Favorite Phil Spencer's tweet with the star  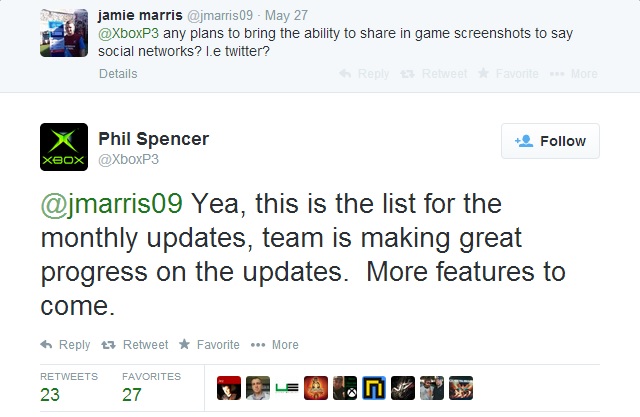[x=209, y=345]
